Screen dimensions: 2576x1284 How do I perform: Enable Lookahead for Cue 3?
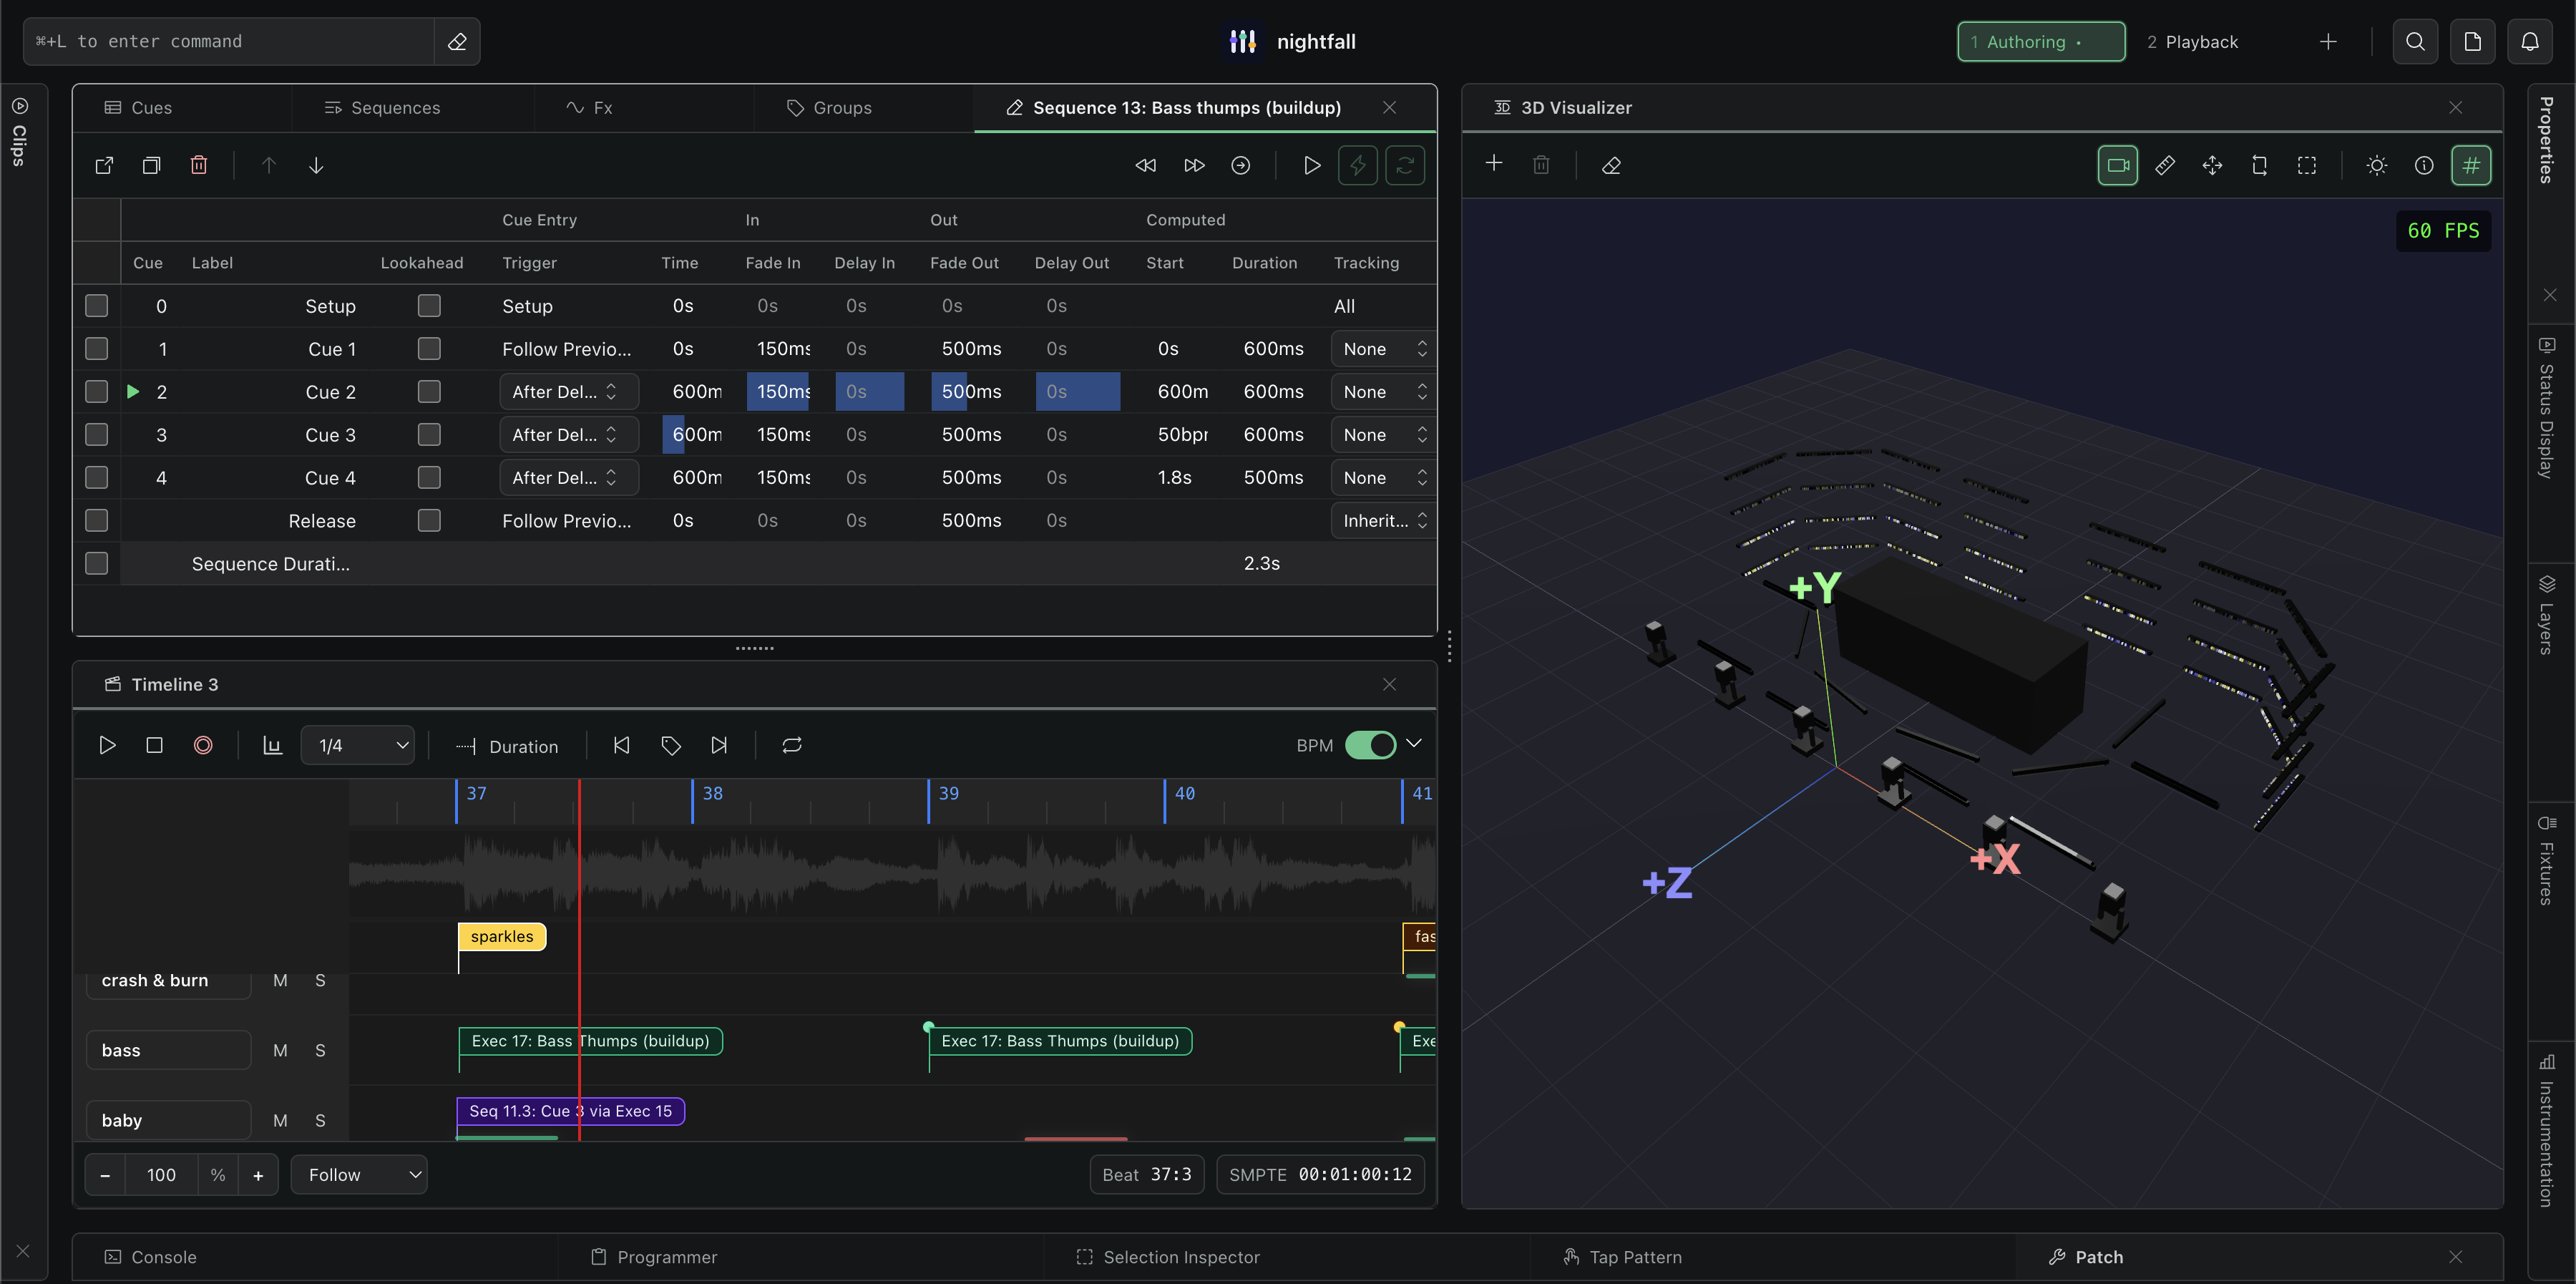[429, 434]
